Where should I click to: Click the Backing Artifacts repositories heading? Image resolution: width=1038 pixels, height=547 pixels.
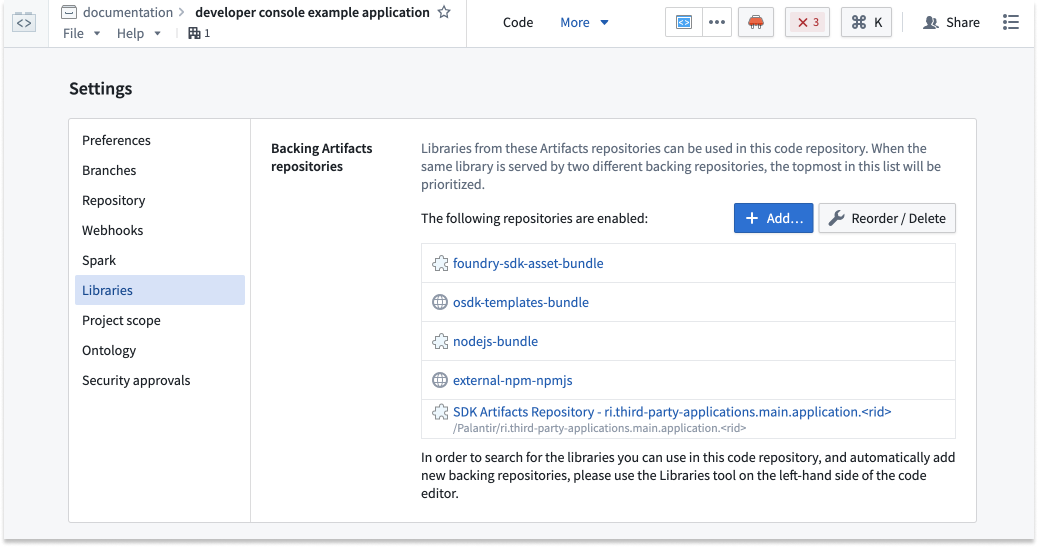322,157
